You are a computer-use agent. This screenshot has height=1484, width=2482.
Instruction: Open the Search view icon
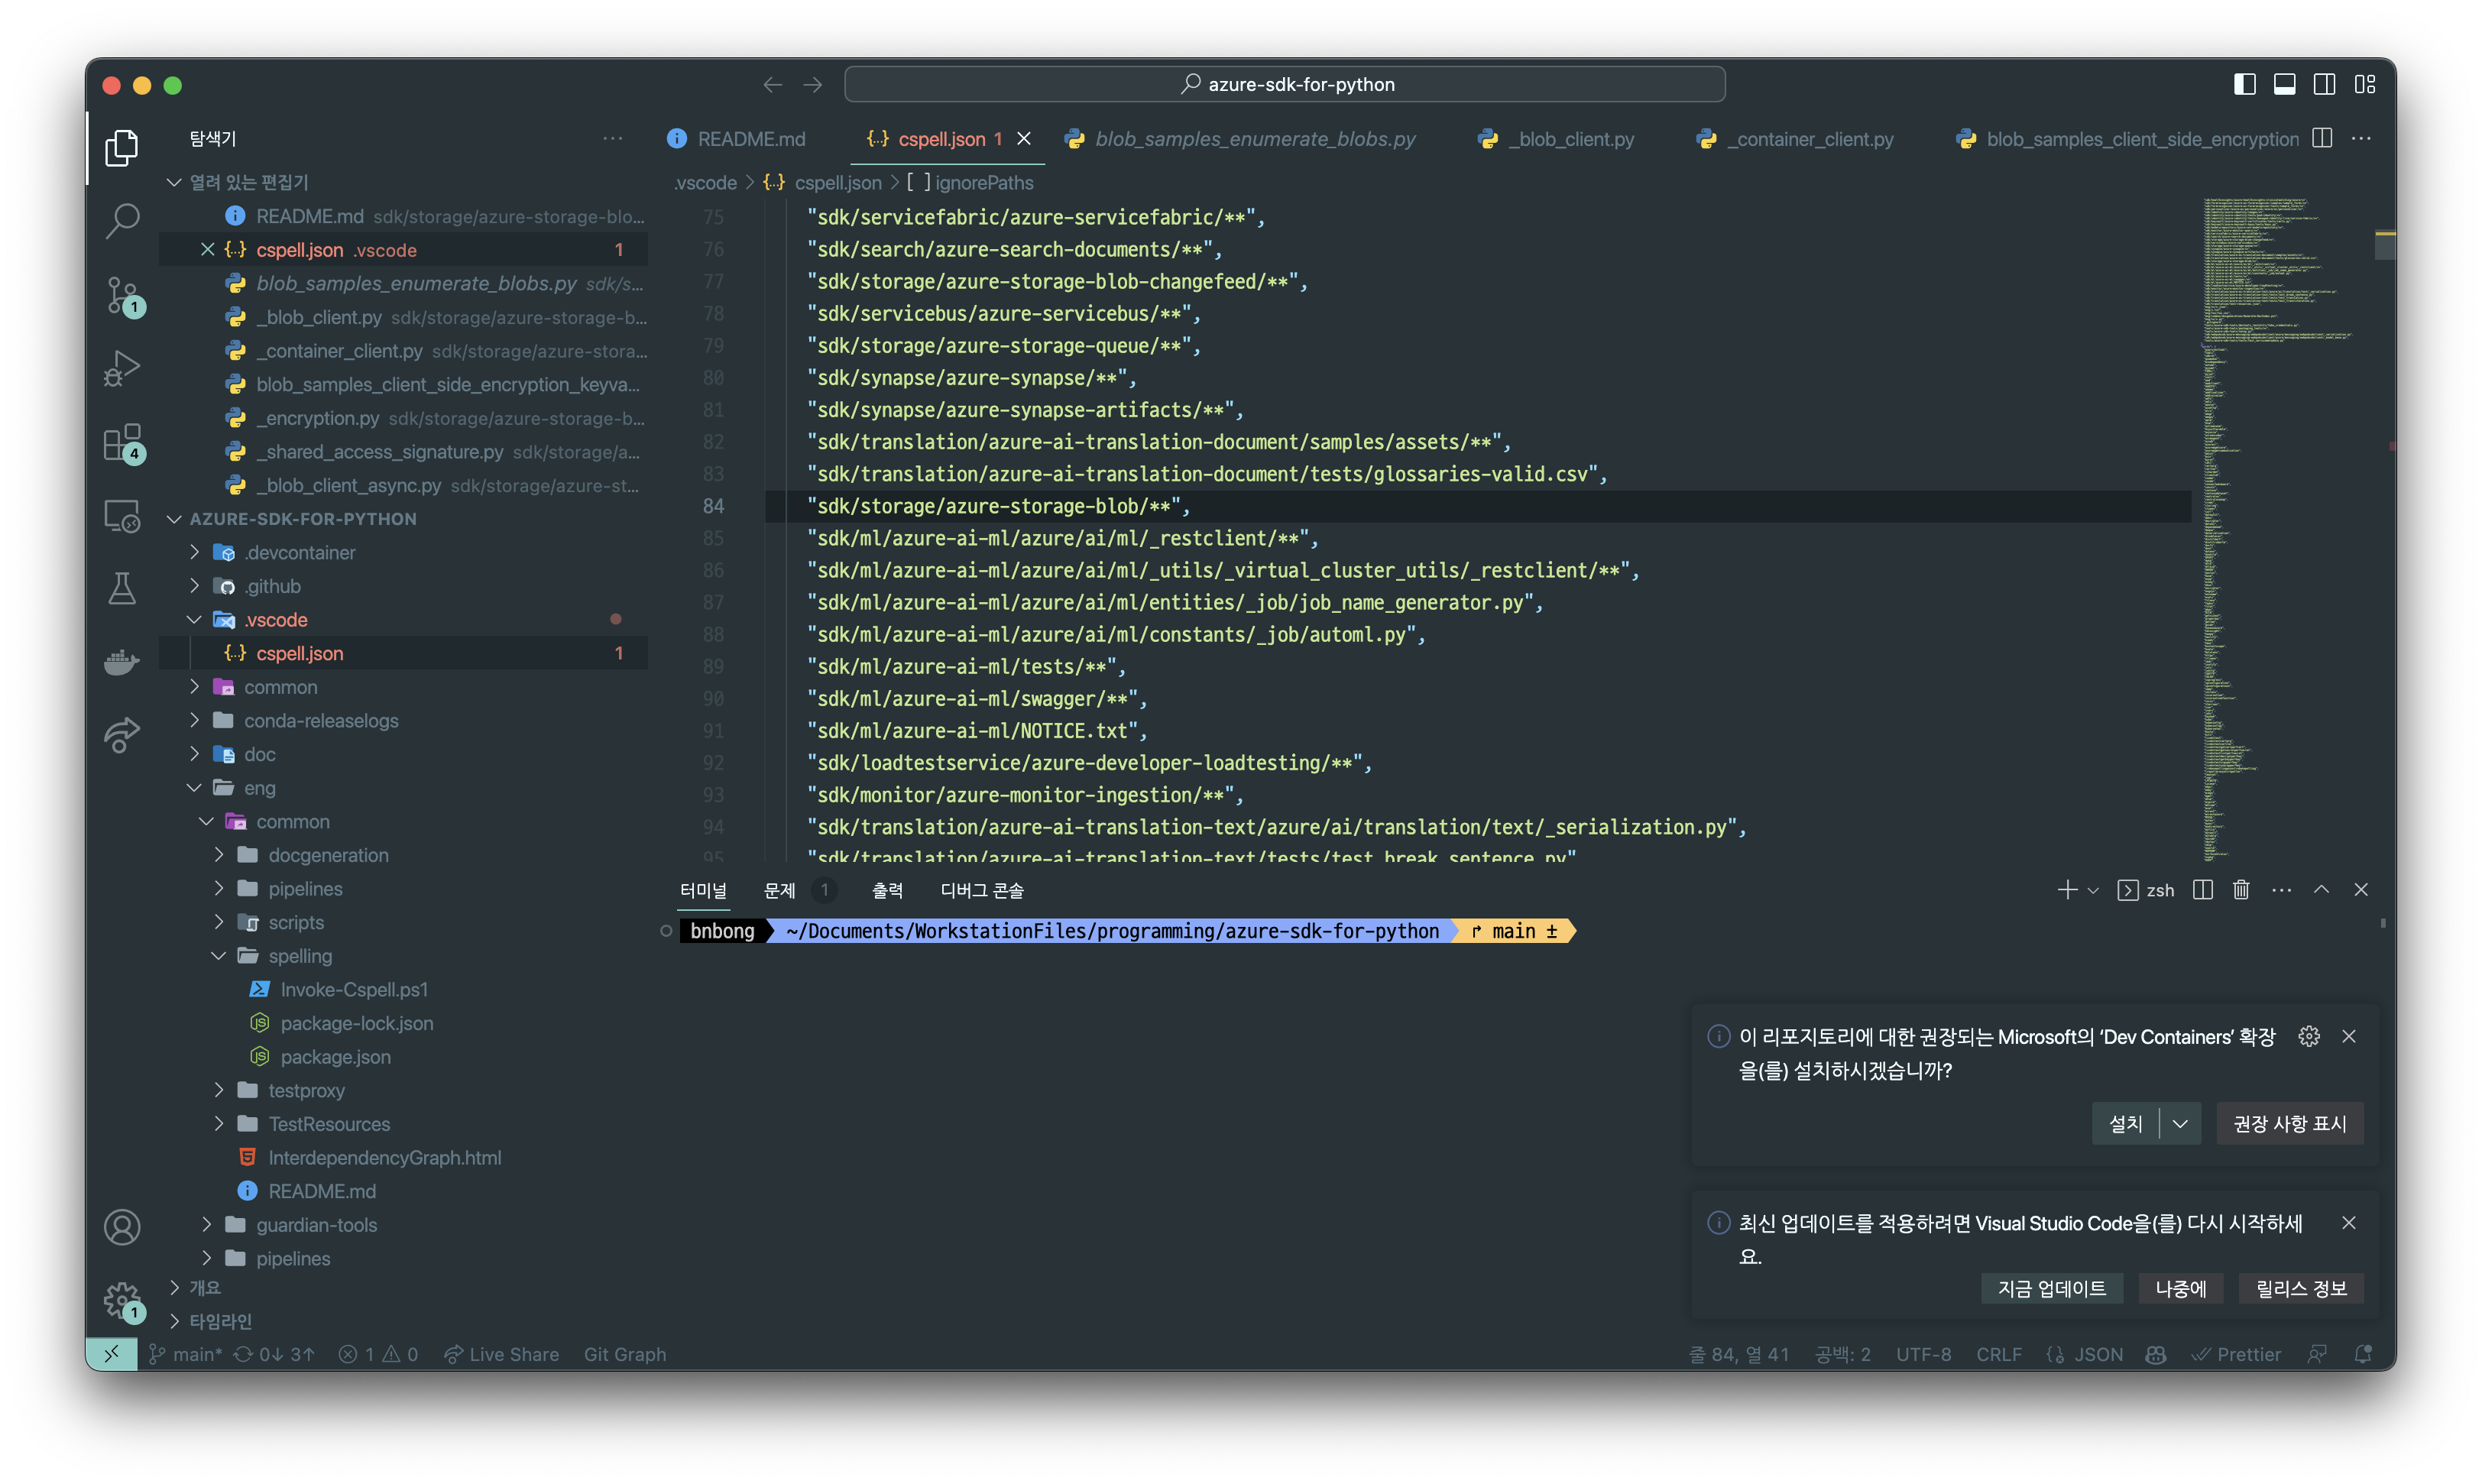[x=122, y=221]
